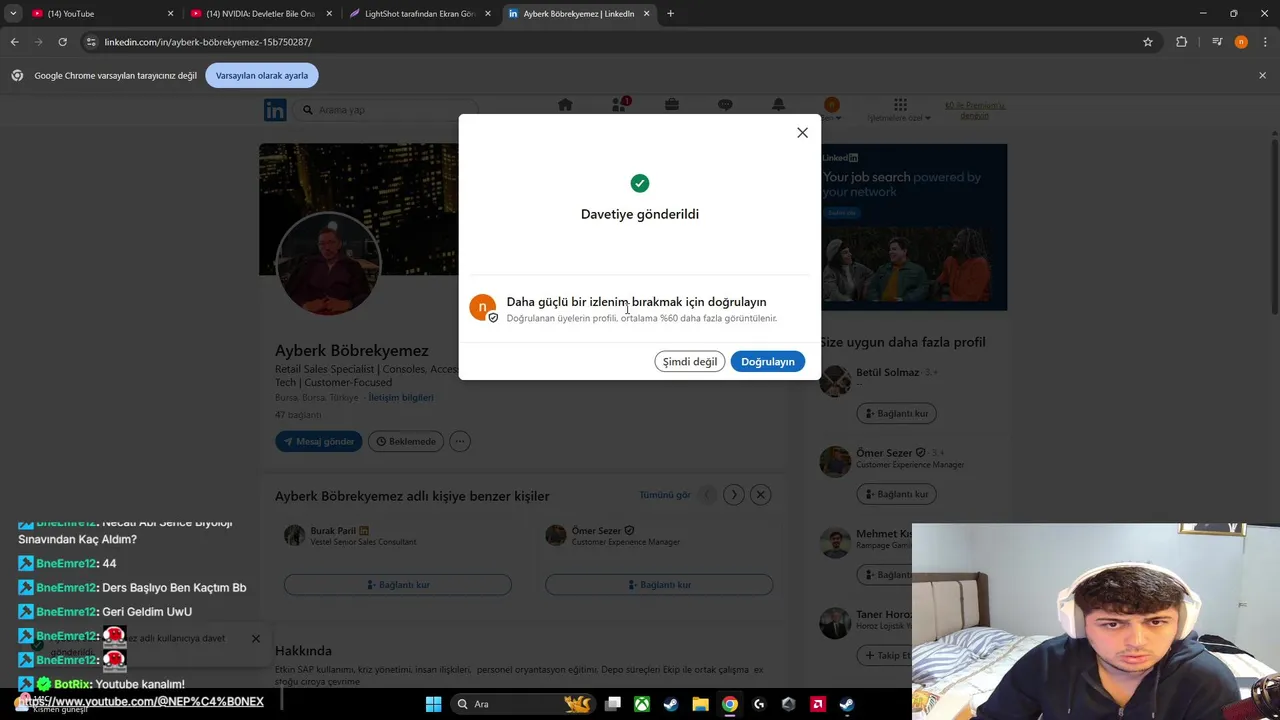This screenshot has width=1280, height=720.
Task: Dismiss the similar people section
Action: tap(761, 494)
